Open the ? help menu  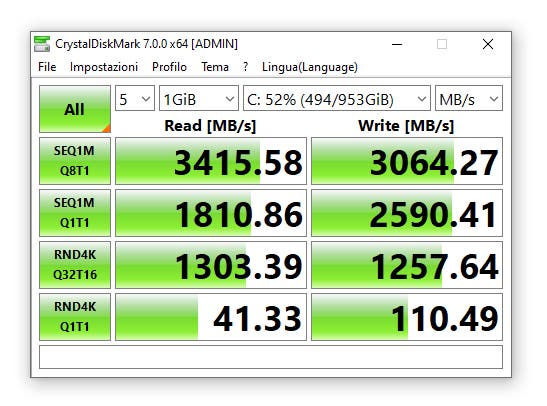246,67
